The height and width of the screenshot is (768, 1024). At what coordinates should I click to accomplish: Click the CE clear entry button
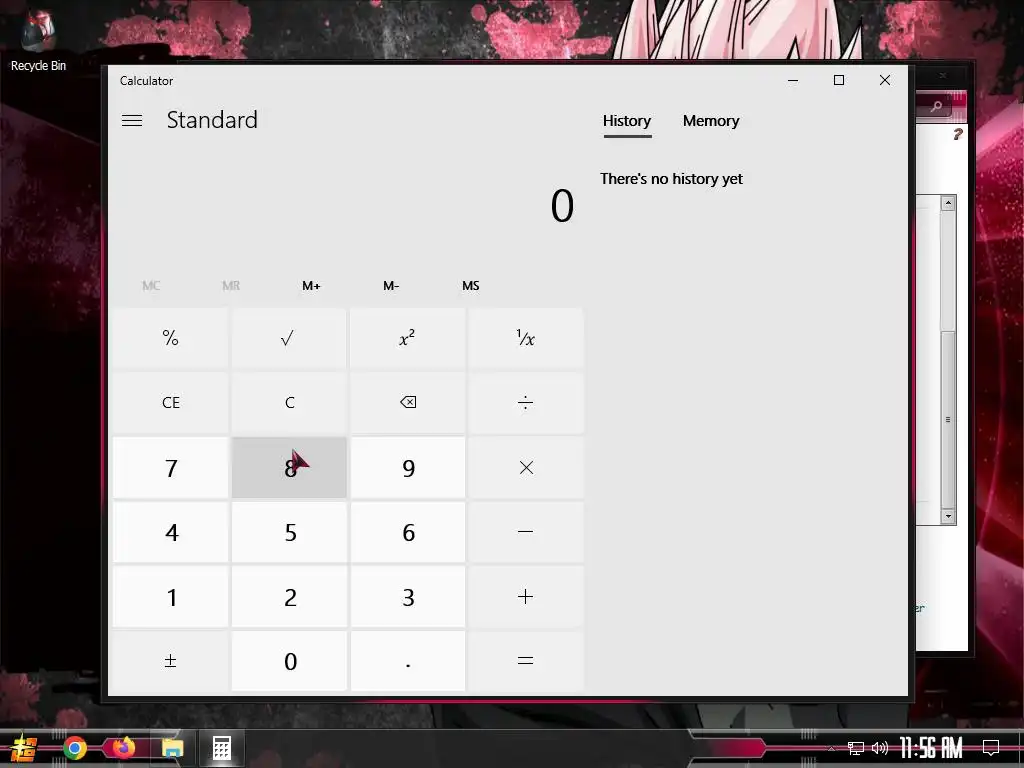point(170,402)
